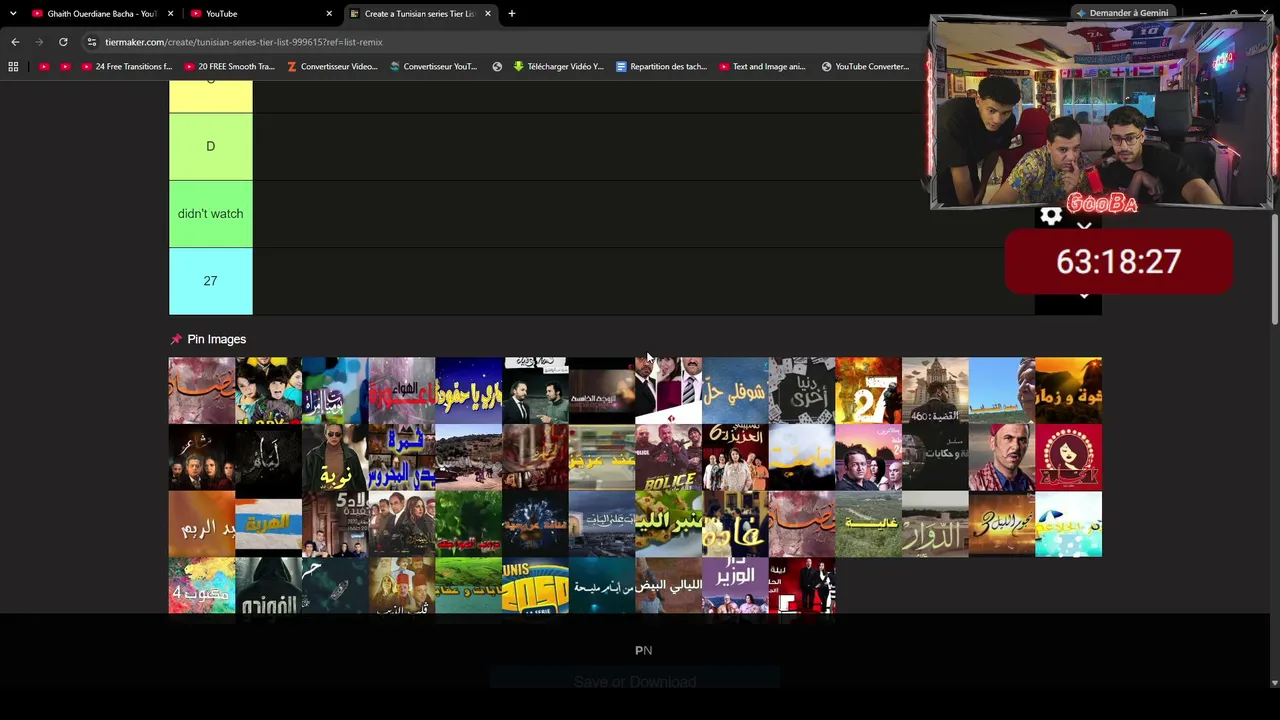Select the شوفلي حل series thumbnail
The image size is (1280, 720).
coord(735,391)
